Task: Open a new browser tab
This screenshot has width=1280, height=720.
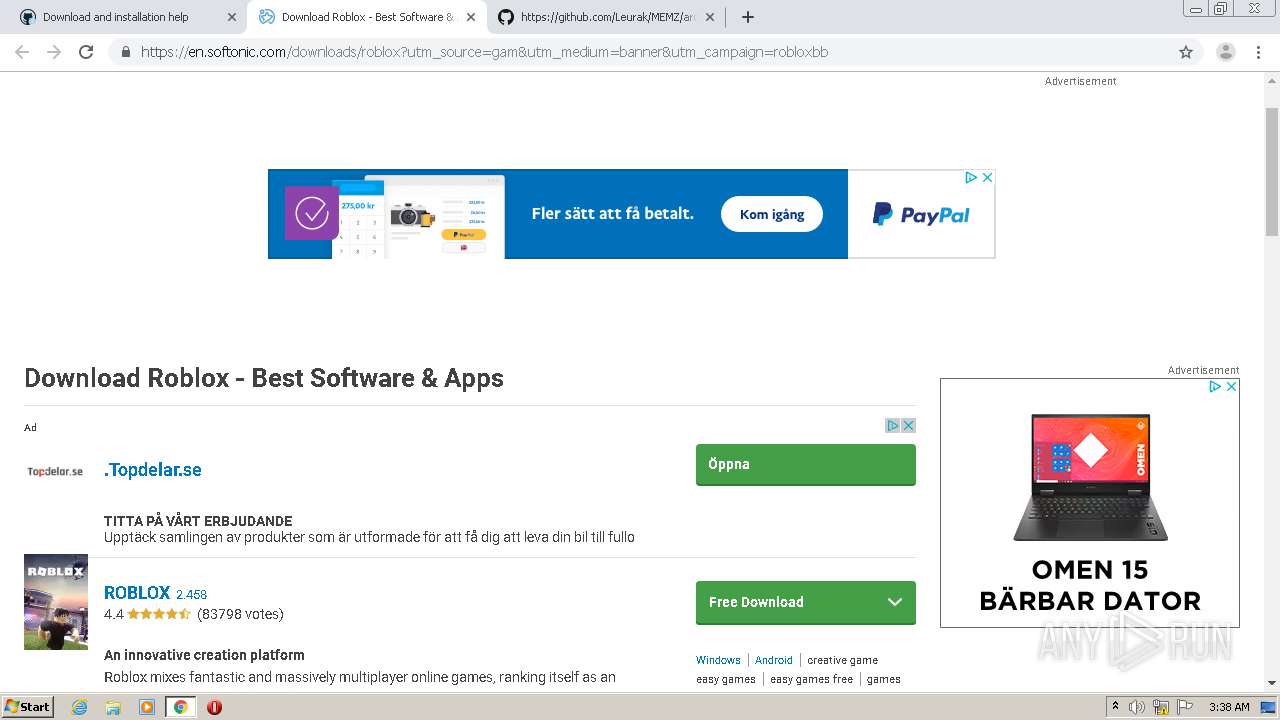Action: (x=748, y=17)
